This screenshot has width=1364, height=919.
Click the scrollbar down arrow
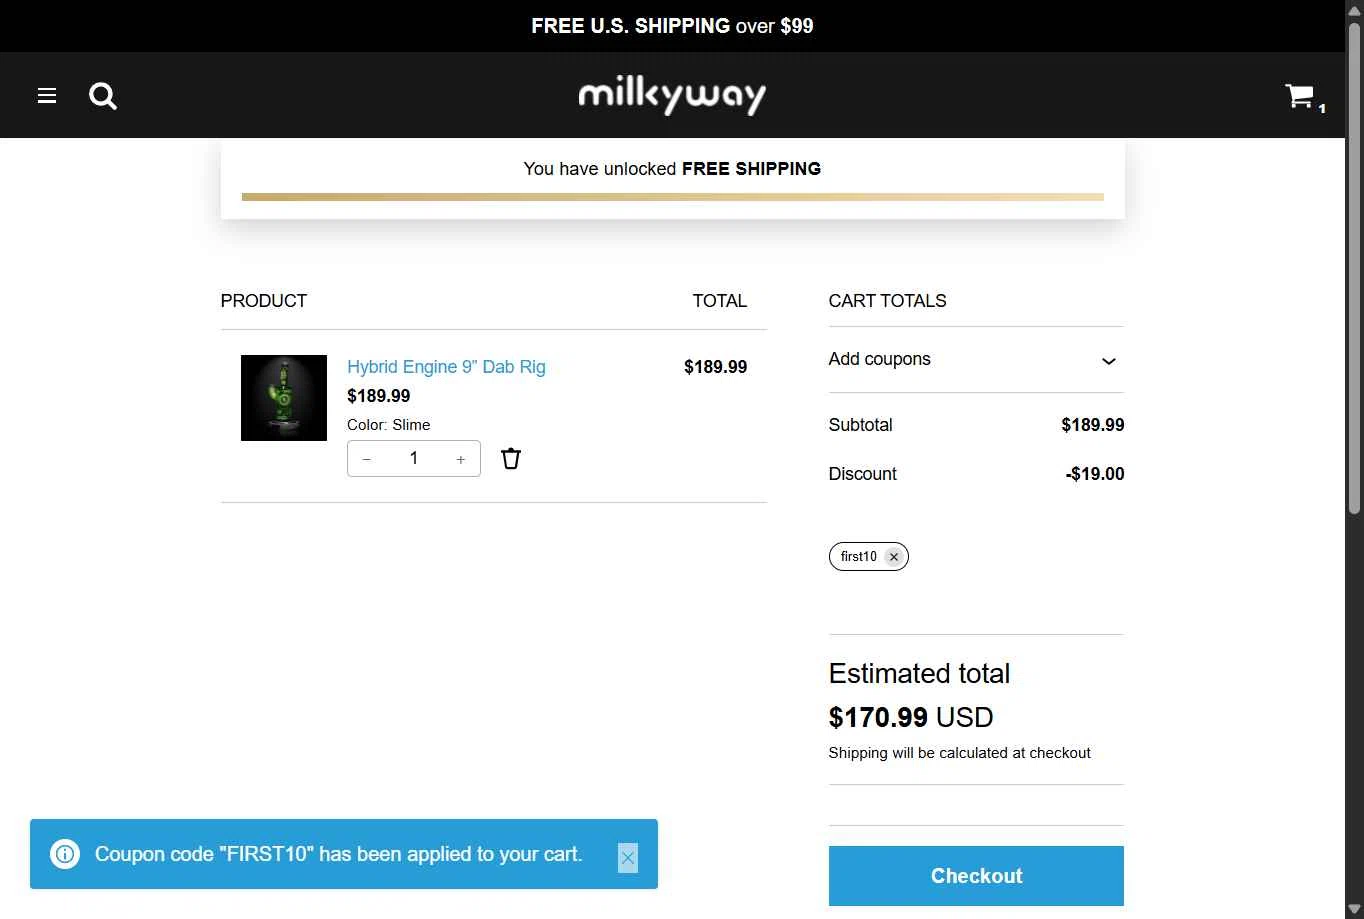1354,910
